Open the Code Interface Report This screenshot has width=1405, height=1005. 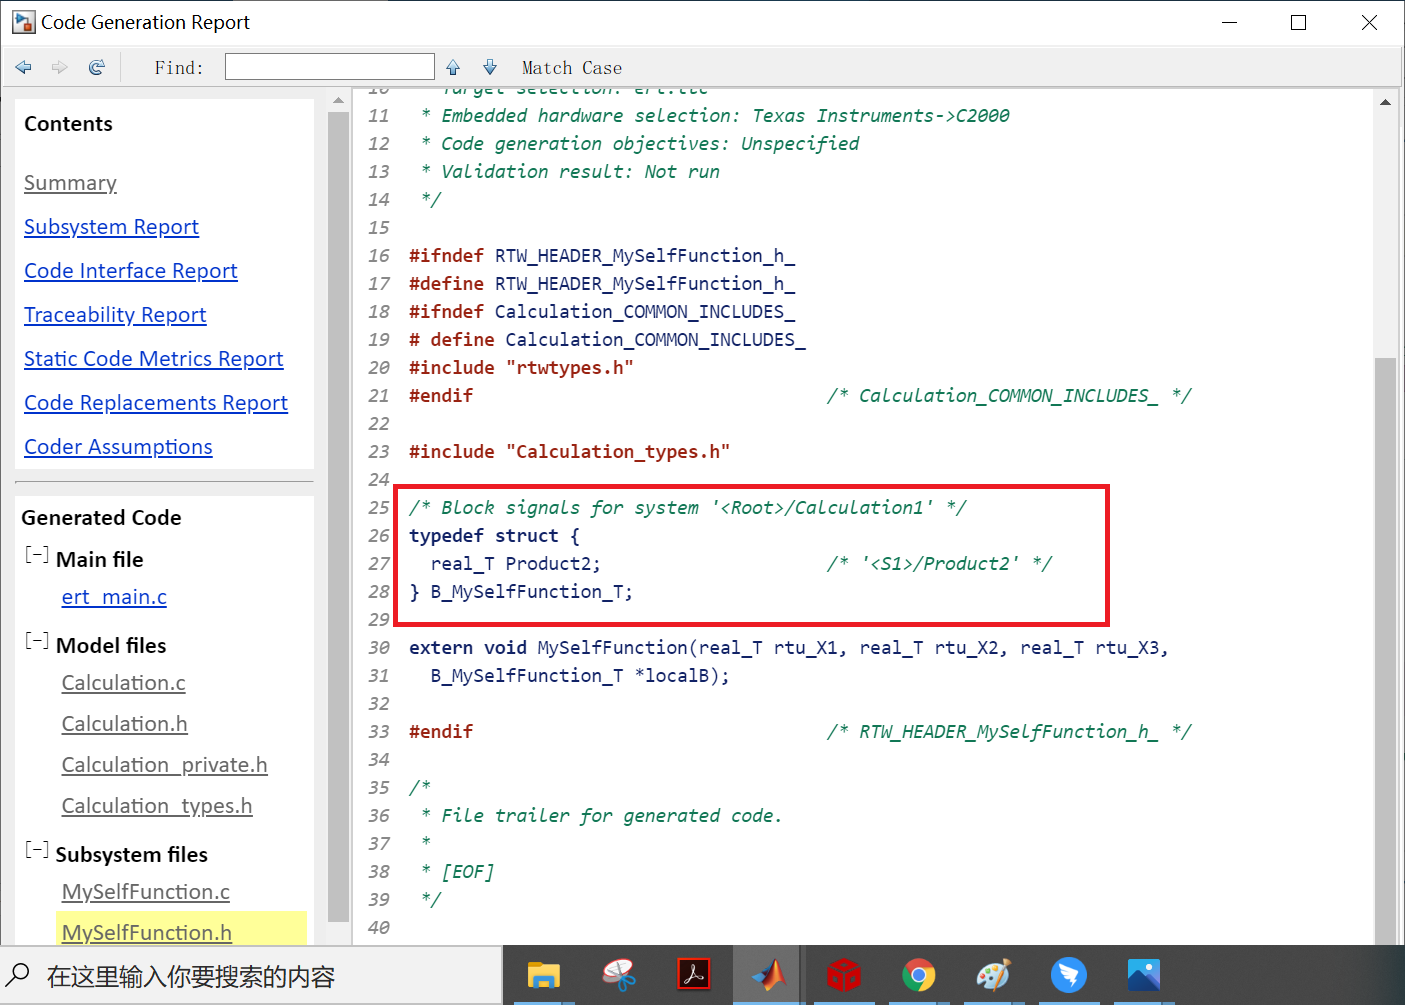tap(131, 271)
